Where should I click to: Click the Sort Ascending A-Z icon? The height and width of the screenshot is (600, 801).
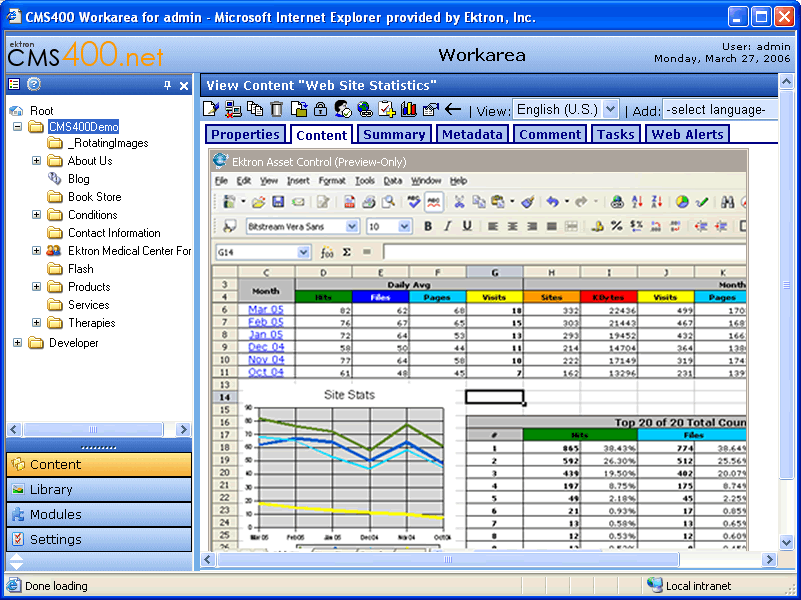tap(637, 202)
